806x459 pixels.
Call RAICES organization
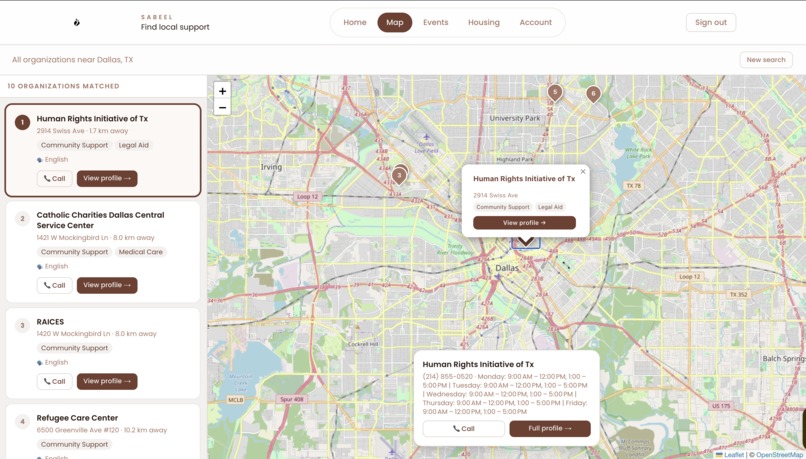54,381
